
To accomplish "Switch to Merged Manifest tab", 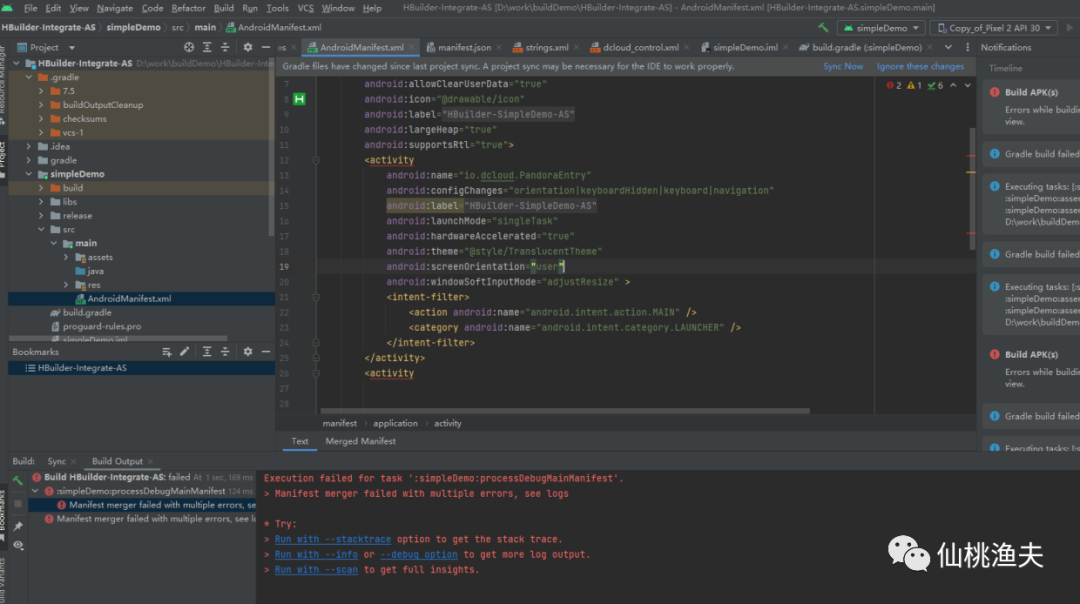I will pyautogui.click(x=360, y=441).
